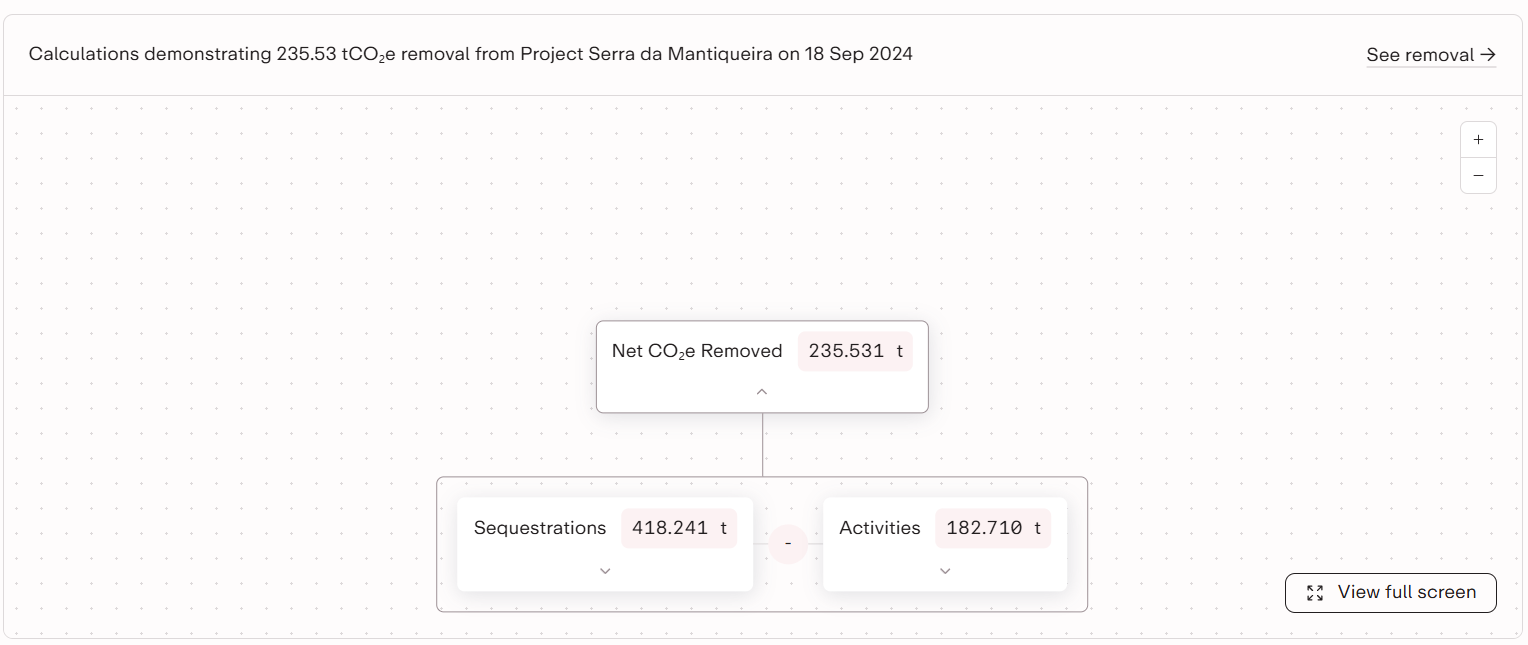Click the 182.710 t value badge

(993, 528)
